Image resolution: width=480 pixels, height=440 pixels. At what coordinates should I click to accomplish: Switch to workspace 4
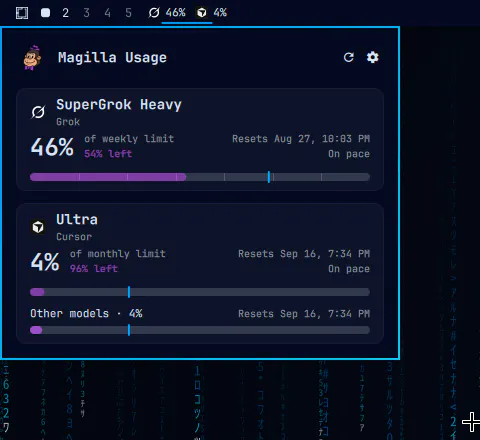tap(107, 13)
